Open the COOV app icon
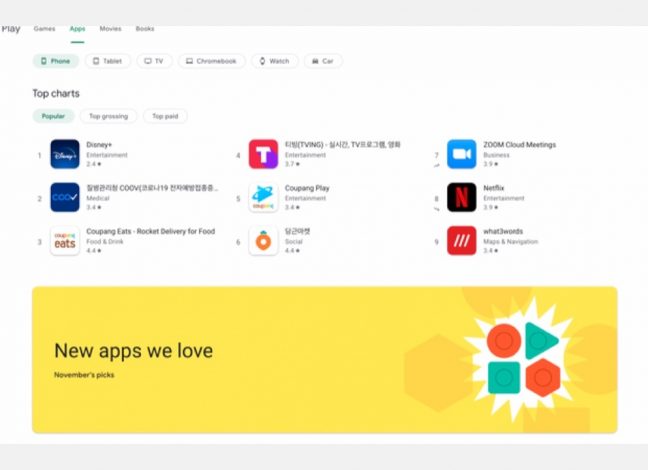The height and width of the screenshot is (470, 648). [x=65, y=197]
